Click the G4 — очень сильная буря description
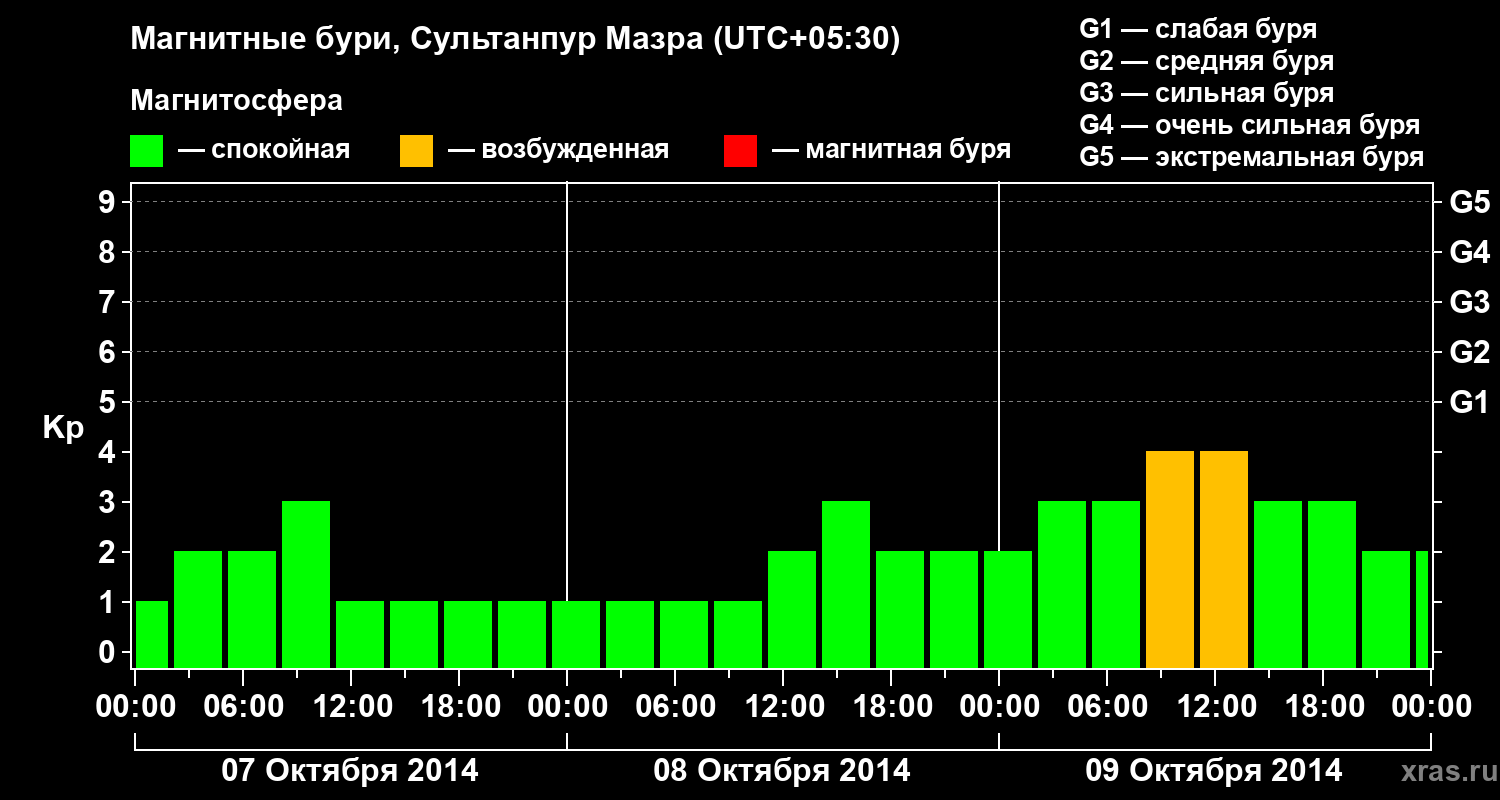This screenshot has height=800, width=1500. click(1249, 125)
